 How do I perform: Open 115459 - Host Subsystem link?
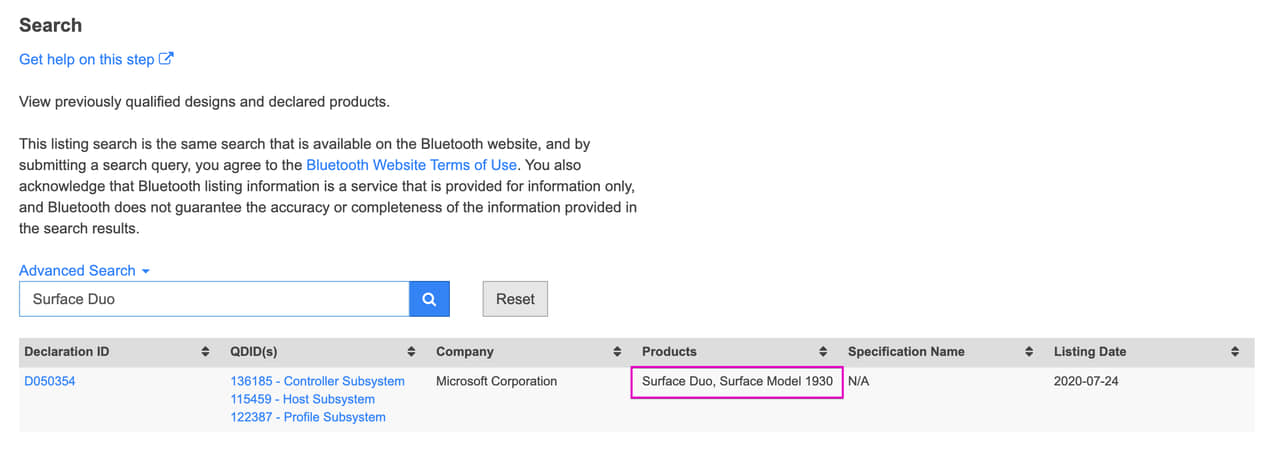[x=302, y=399]
